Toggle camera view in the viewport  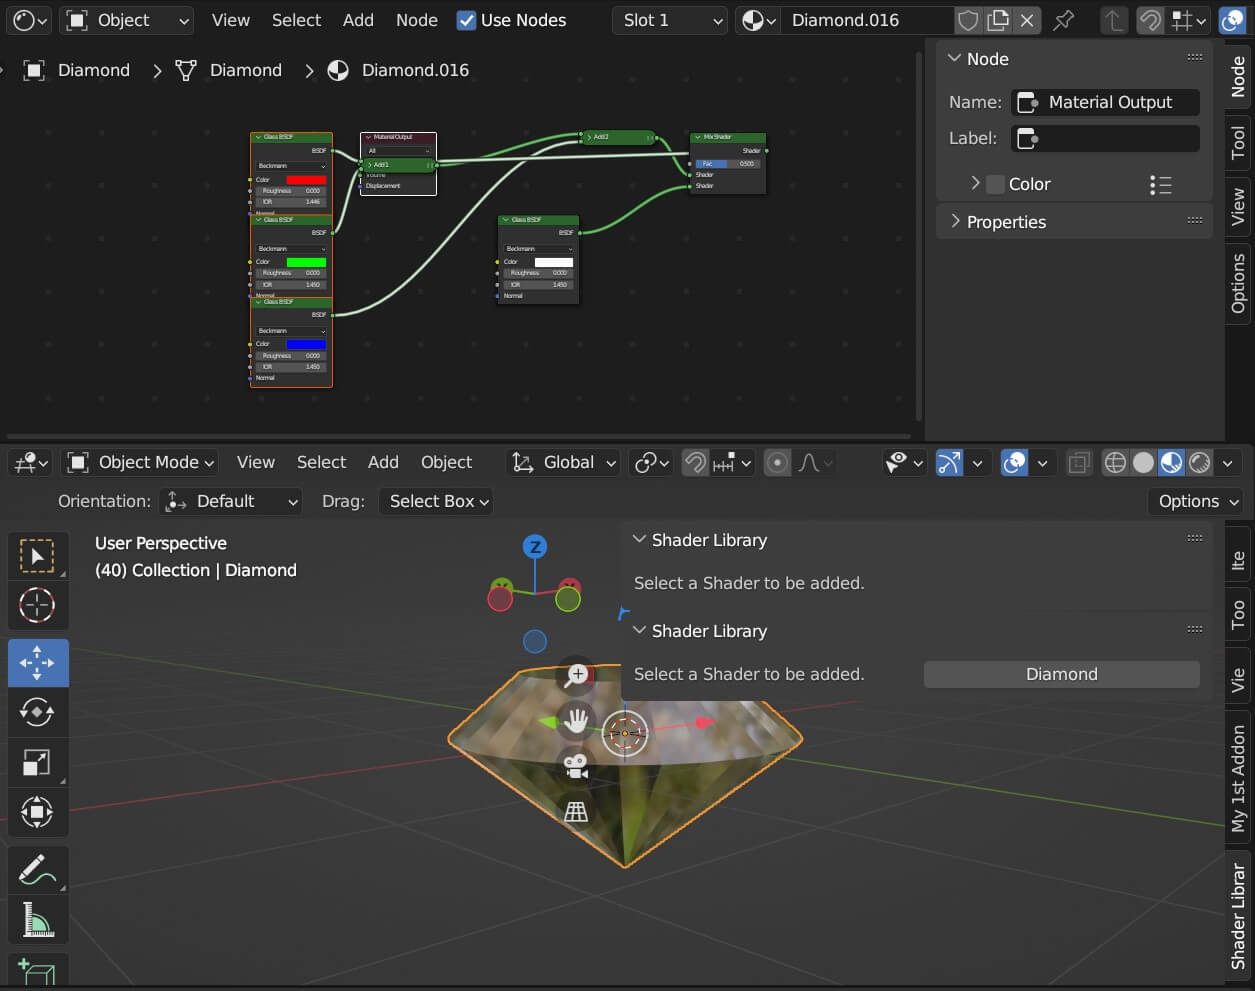pos(576,766)
